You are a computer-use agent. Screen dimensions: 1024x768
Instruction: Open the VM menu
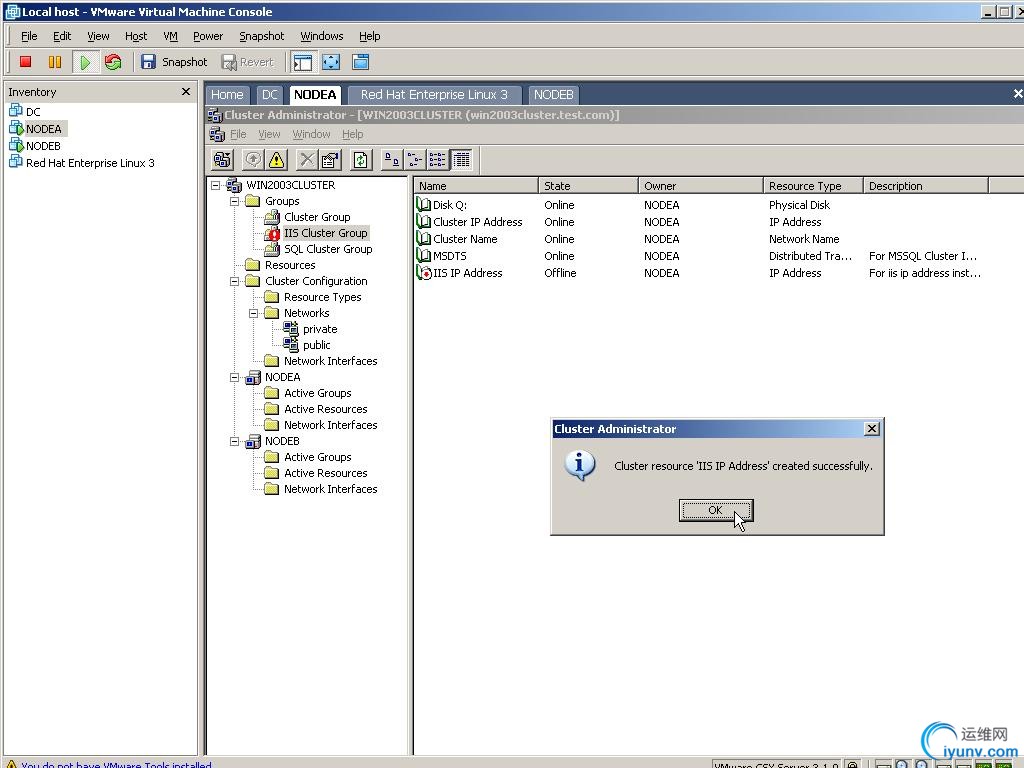click(x=170, y=36)
